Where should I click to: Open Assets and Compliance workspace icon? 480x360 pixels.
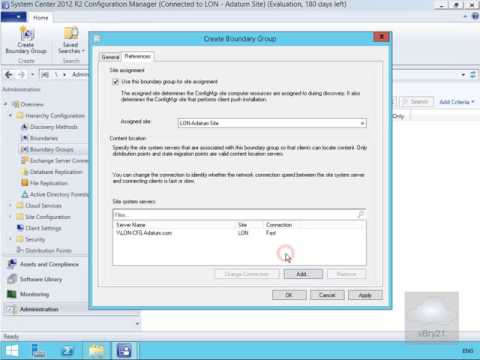(12, 264)
